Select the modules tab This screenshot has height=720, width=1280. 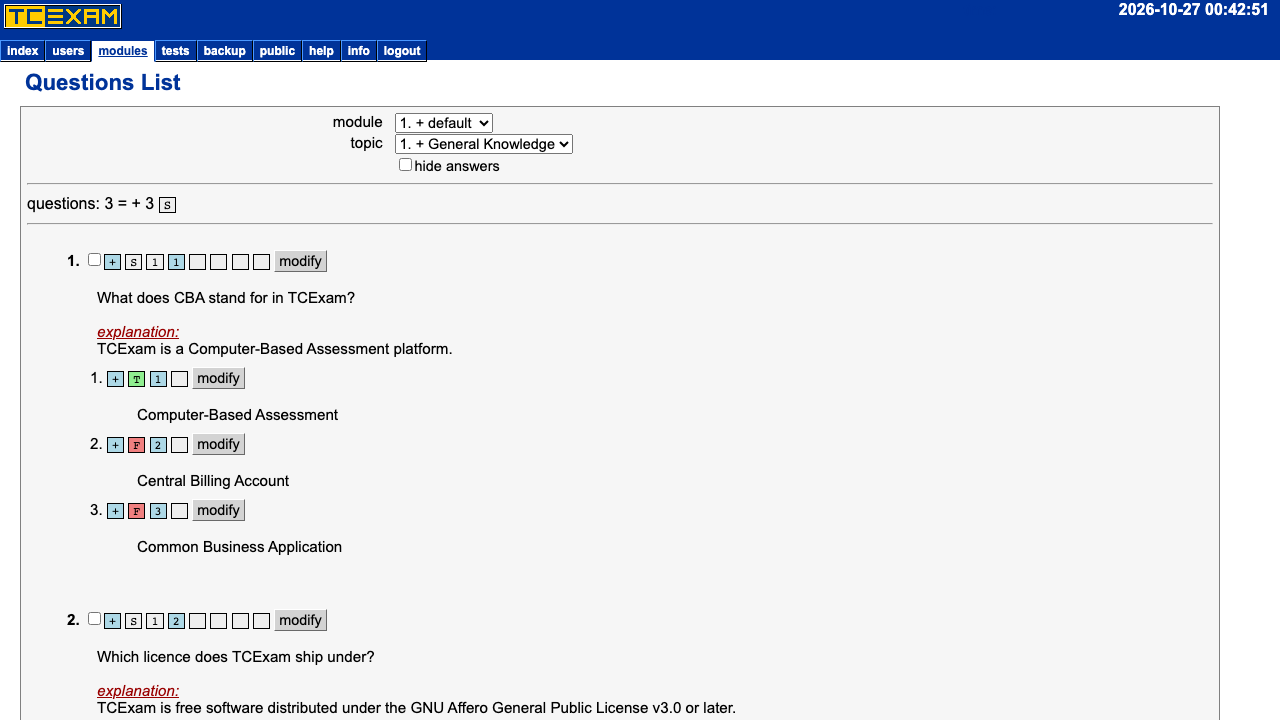coord(123,51)
